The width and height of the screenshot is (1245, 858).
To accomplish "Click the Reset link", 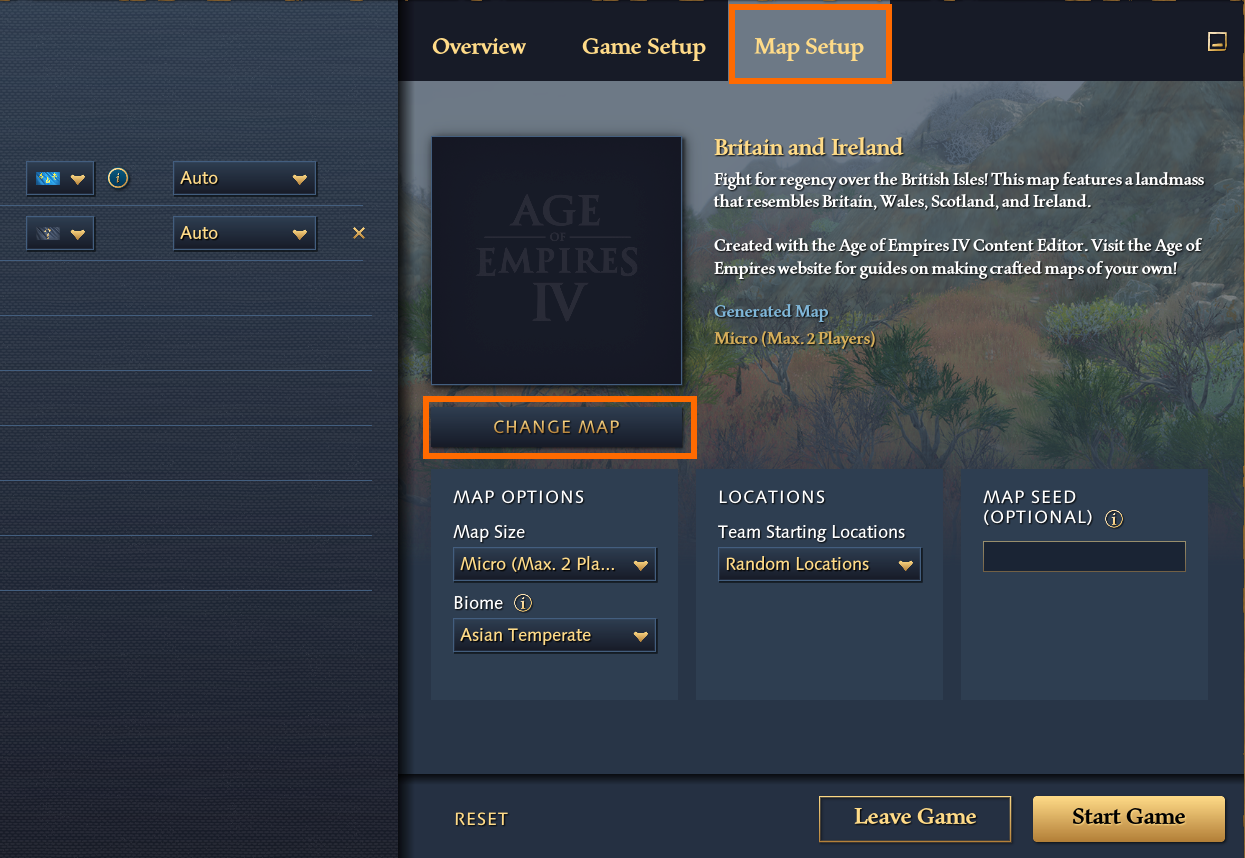I will tap(481, 819).
